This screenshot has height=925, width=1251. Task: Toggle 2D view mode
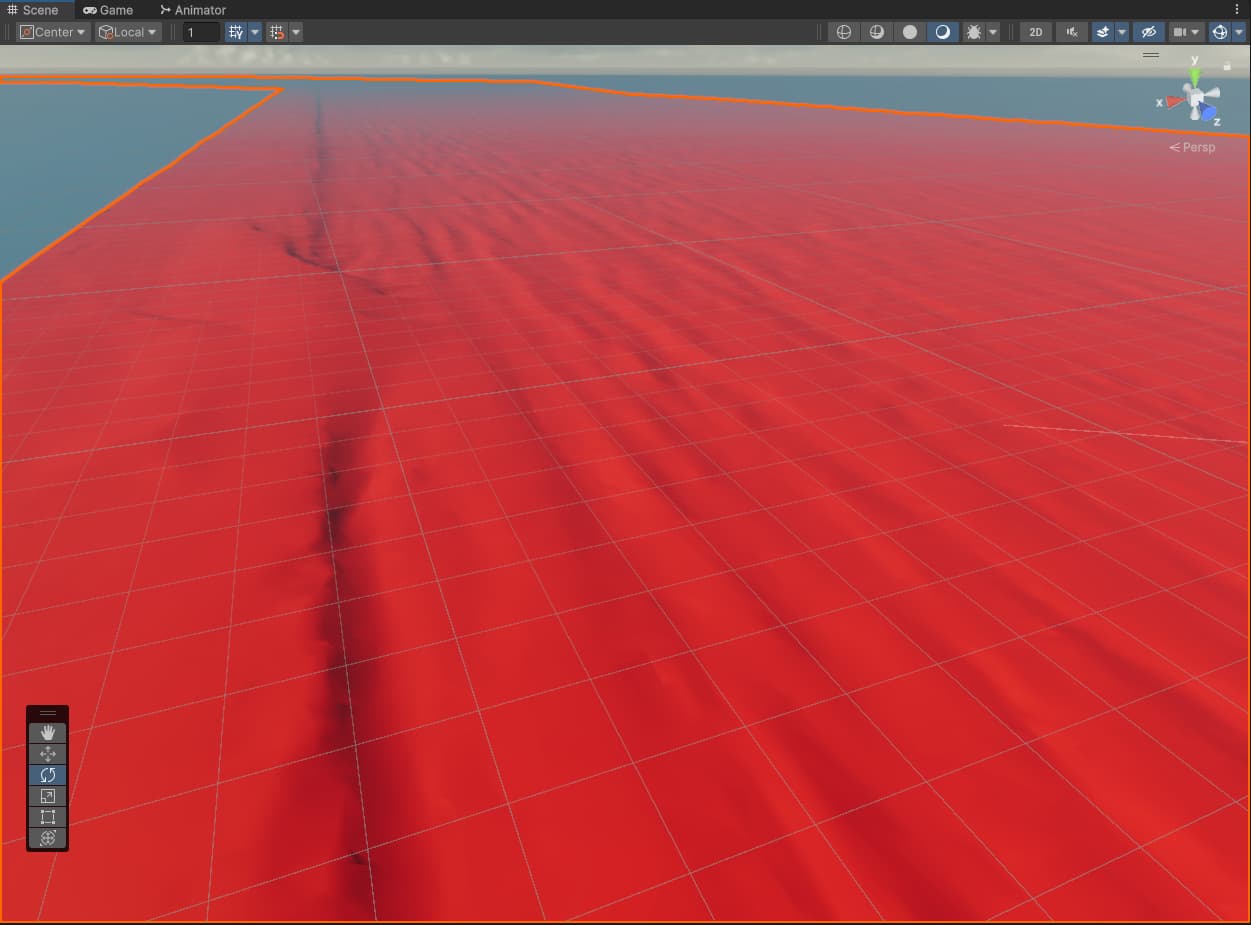point(1035,31)
